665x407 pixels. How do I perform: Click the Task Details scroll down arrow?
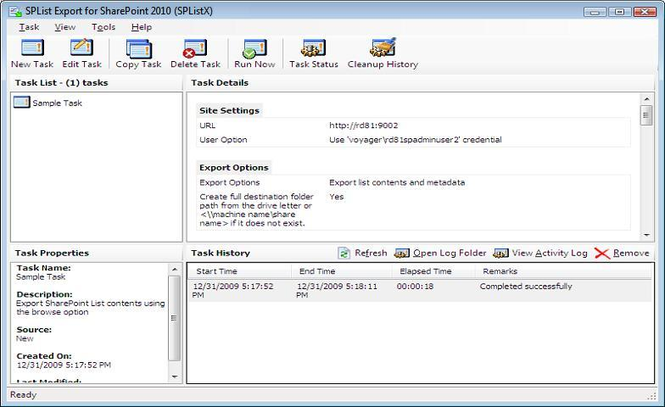(x=646, y=235)
